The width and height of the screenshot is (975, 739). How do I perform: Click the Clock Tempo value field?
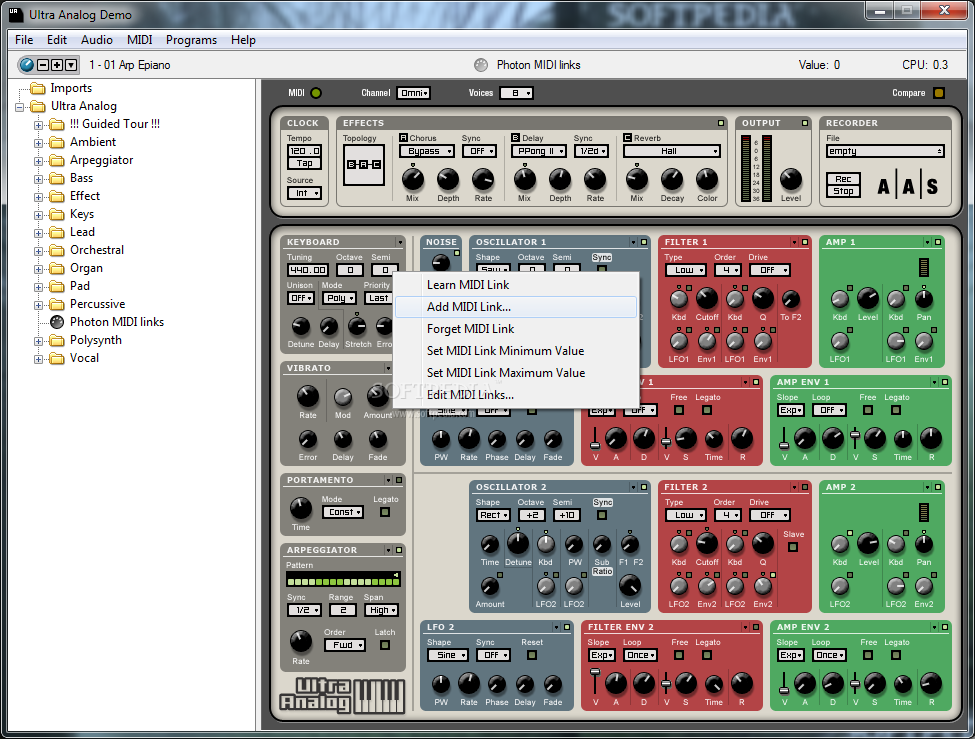(x=304, y=151)
